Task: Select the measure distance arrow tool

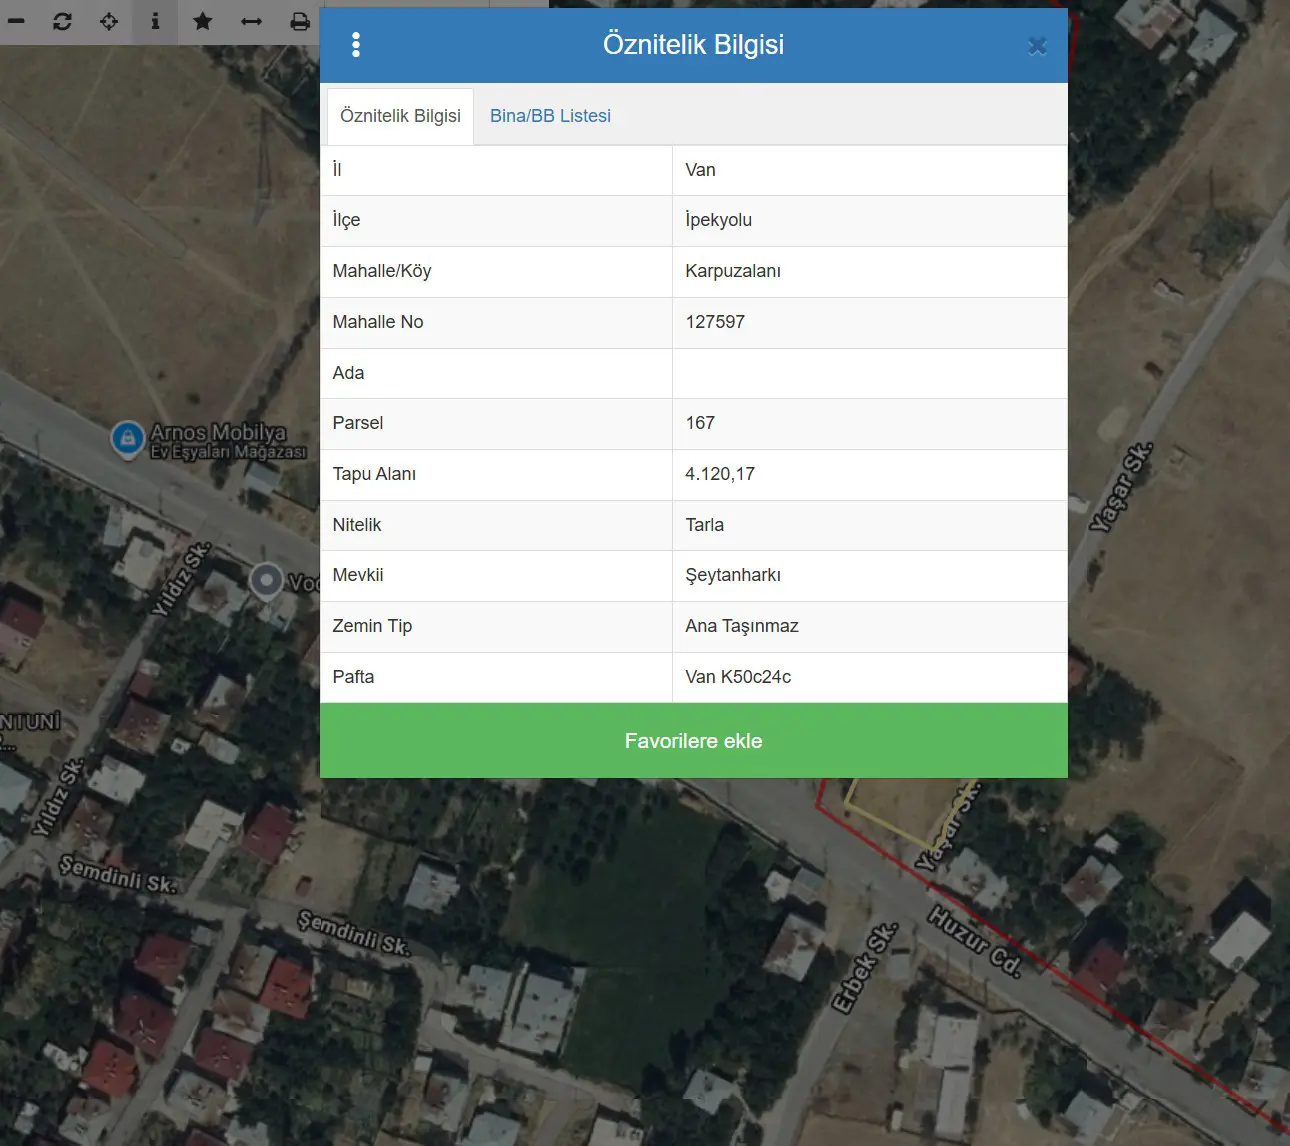Action: [251, 21]
